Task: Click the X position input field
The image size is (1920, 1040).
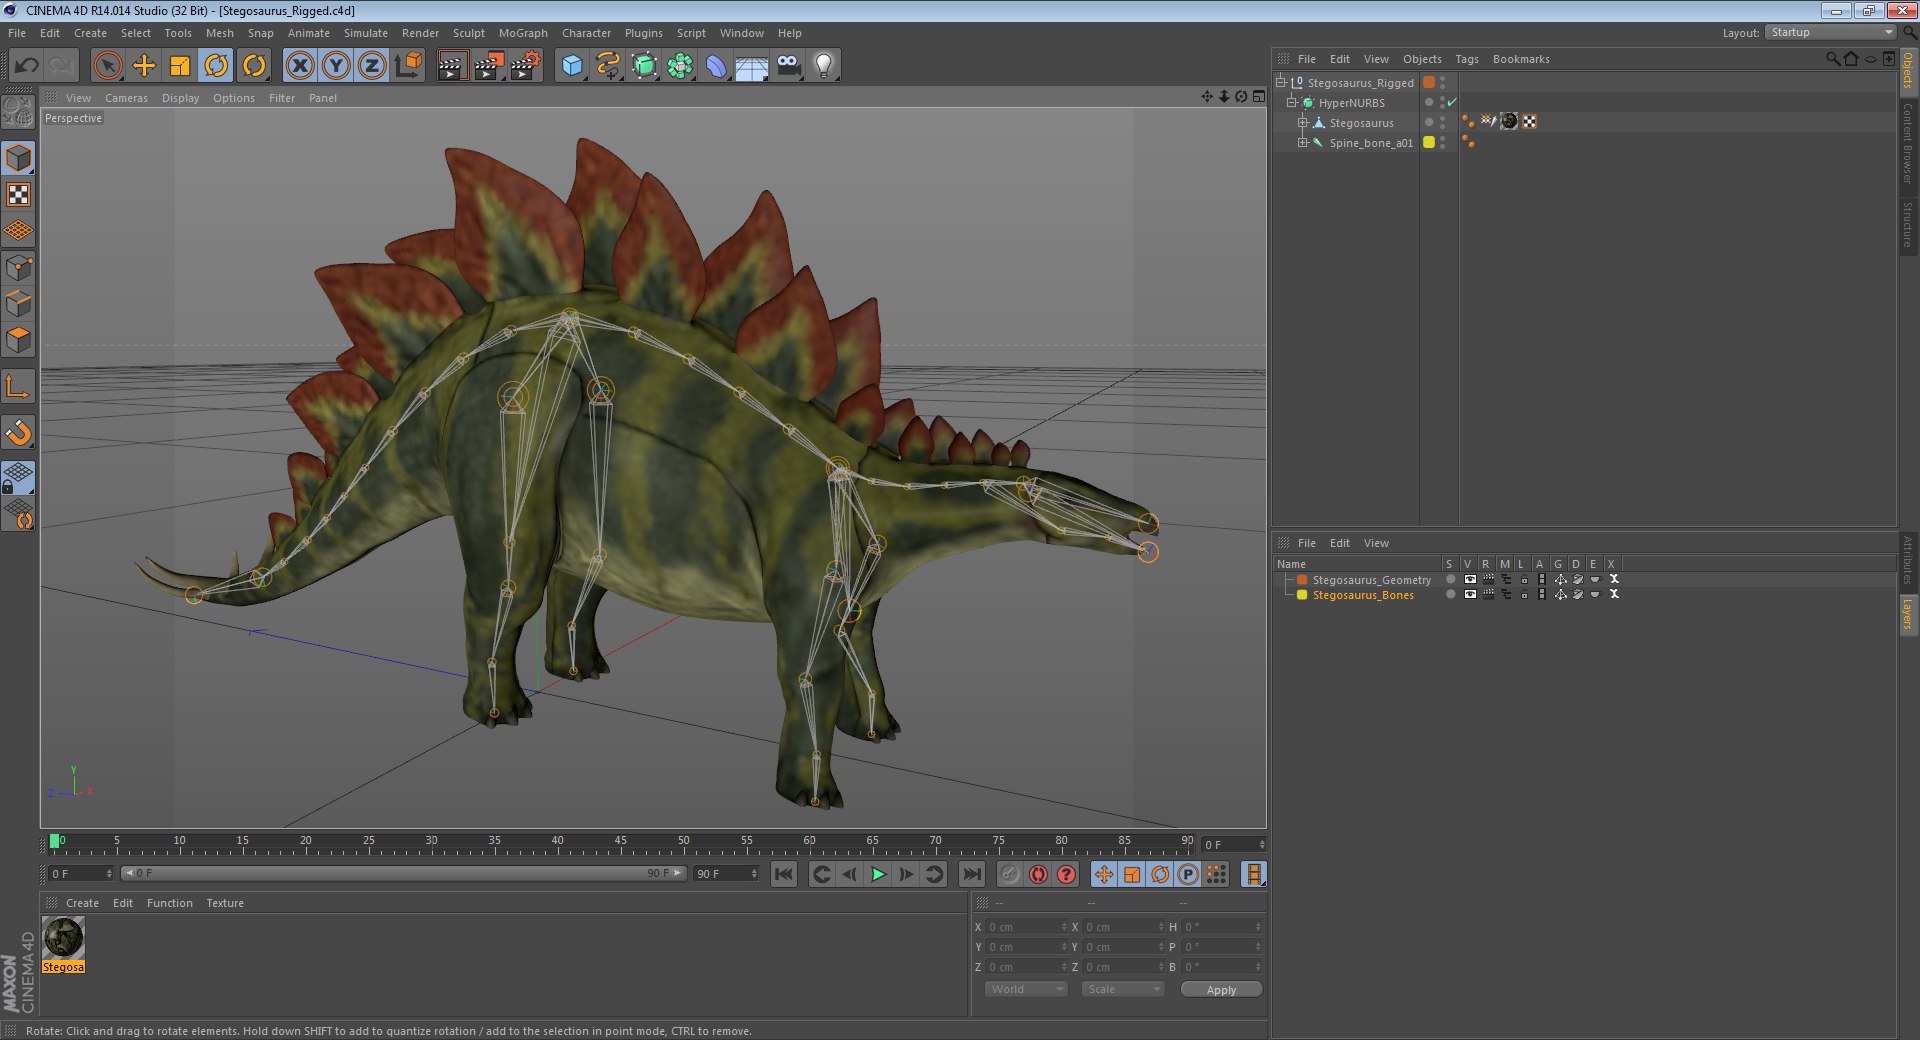Action: coord(1027,927)
